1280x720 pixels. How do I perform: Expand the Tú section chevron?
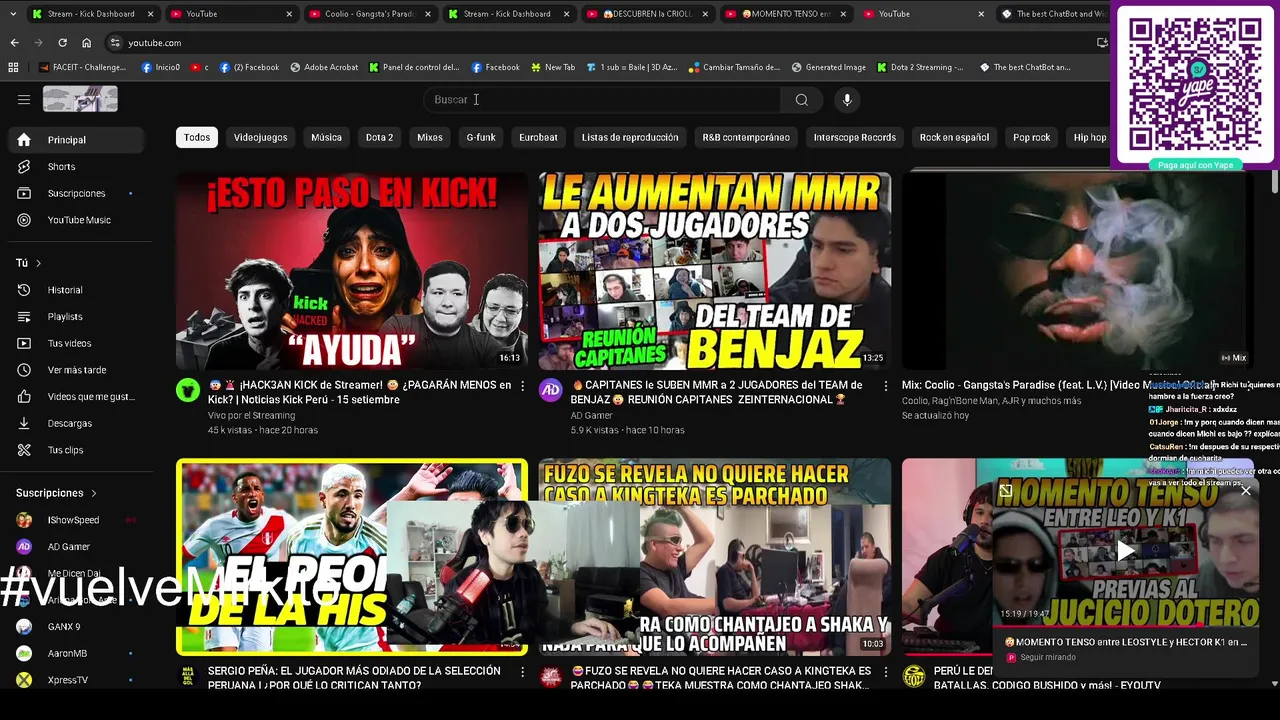tap(38, 263)
